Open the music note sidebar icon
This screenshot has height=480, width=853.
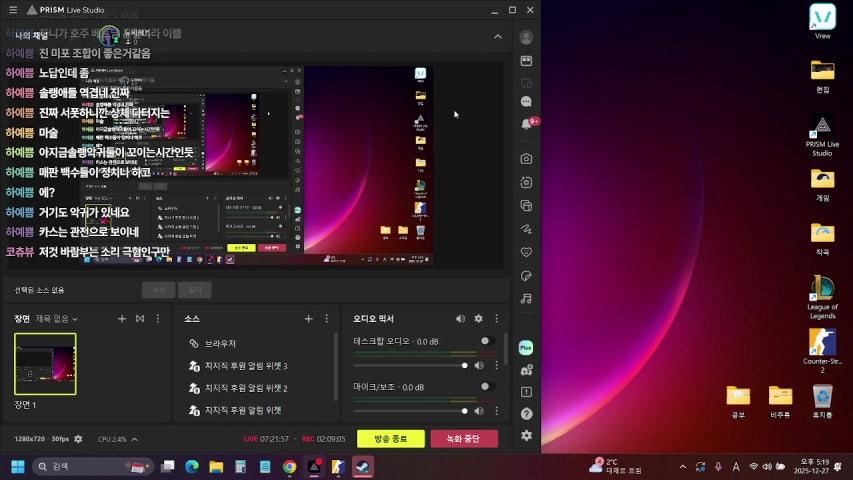pyautogui.click(x=526, y=298)
